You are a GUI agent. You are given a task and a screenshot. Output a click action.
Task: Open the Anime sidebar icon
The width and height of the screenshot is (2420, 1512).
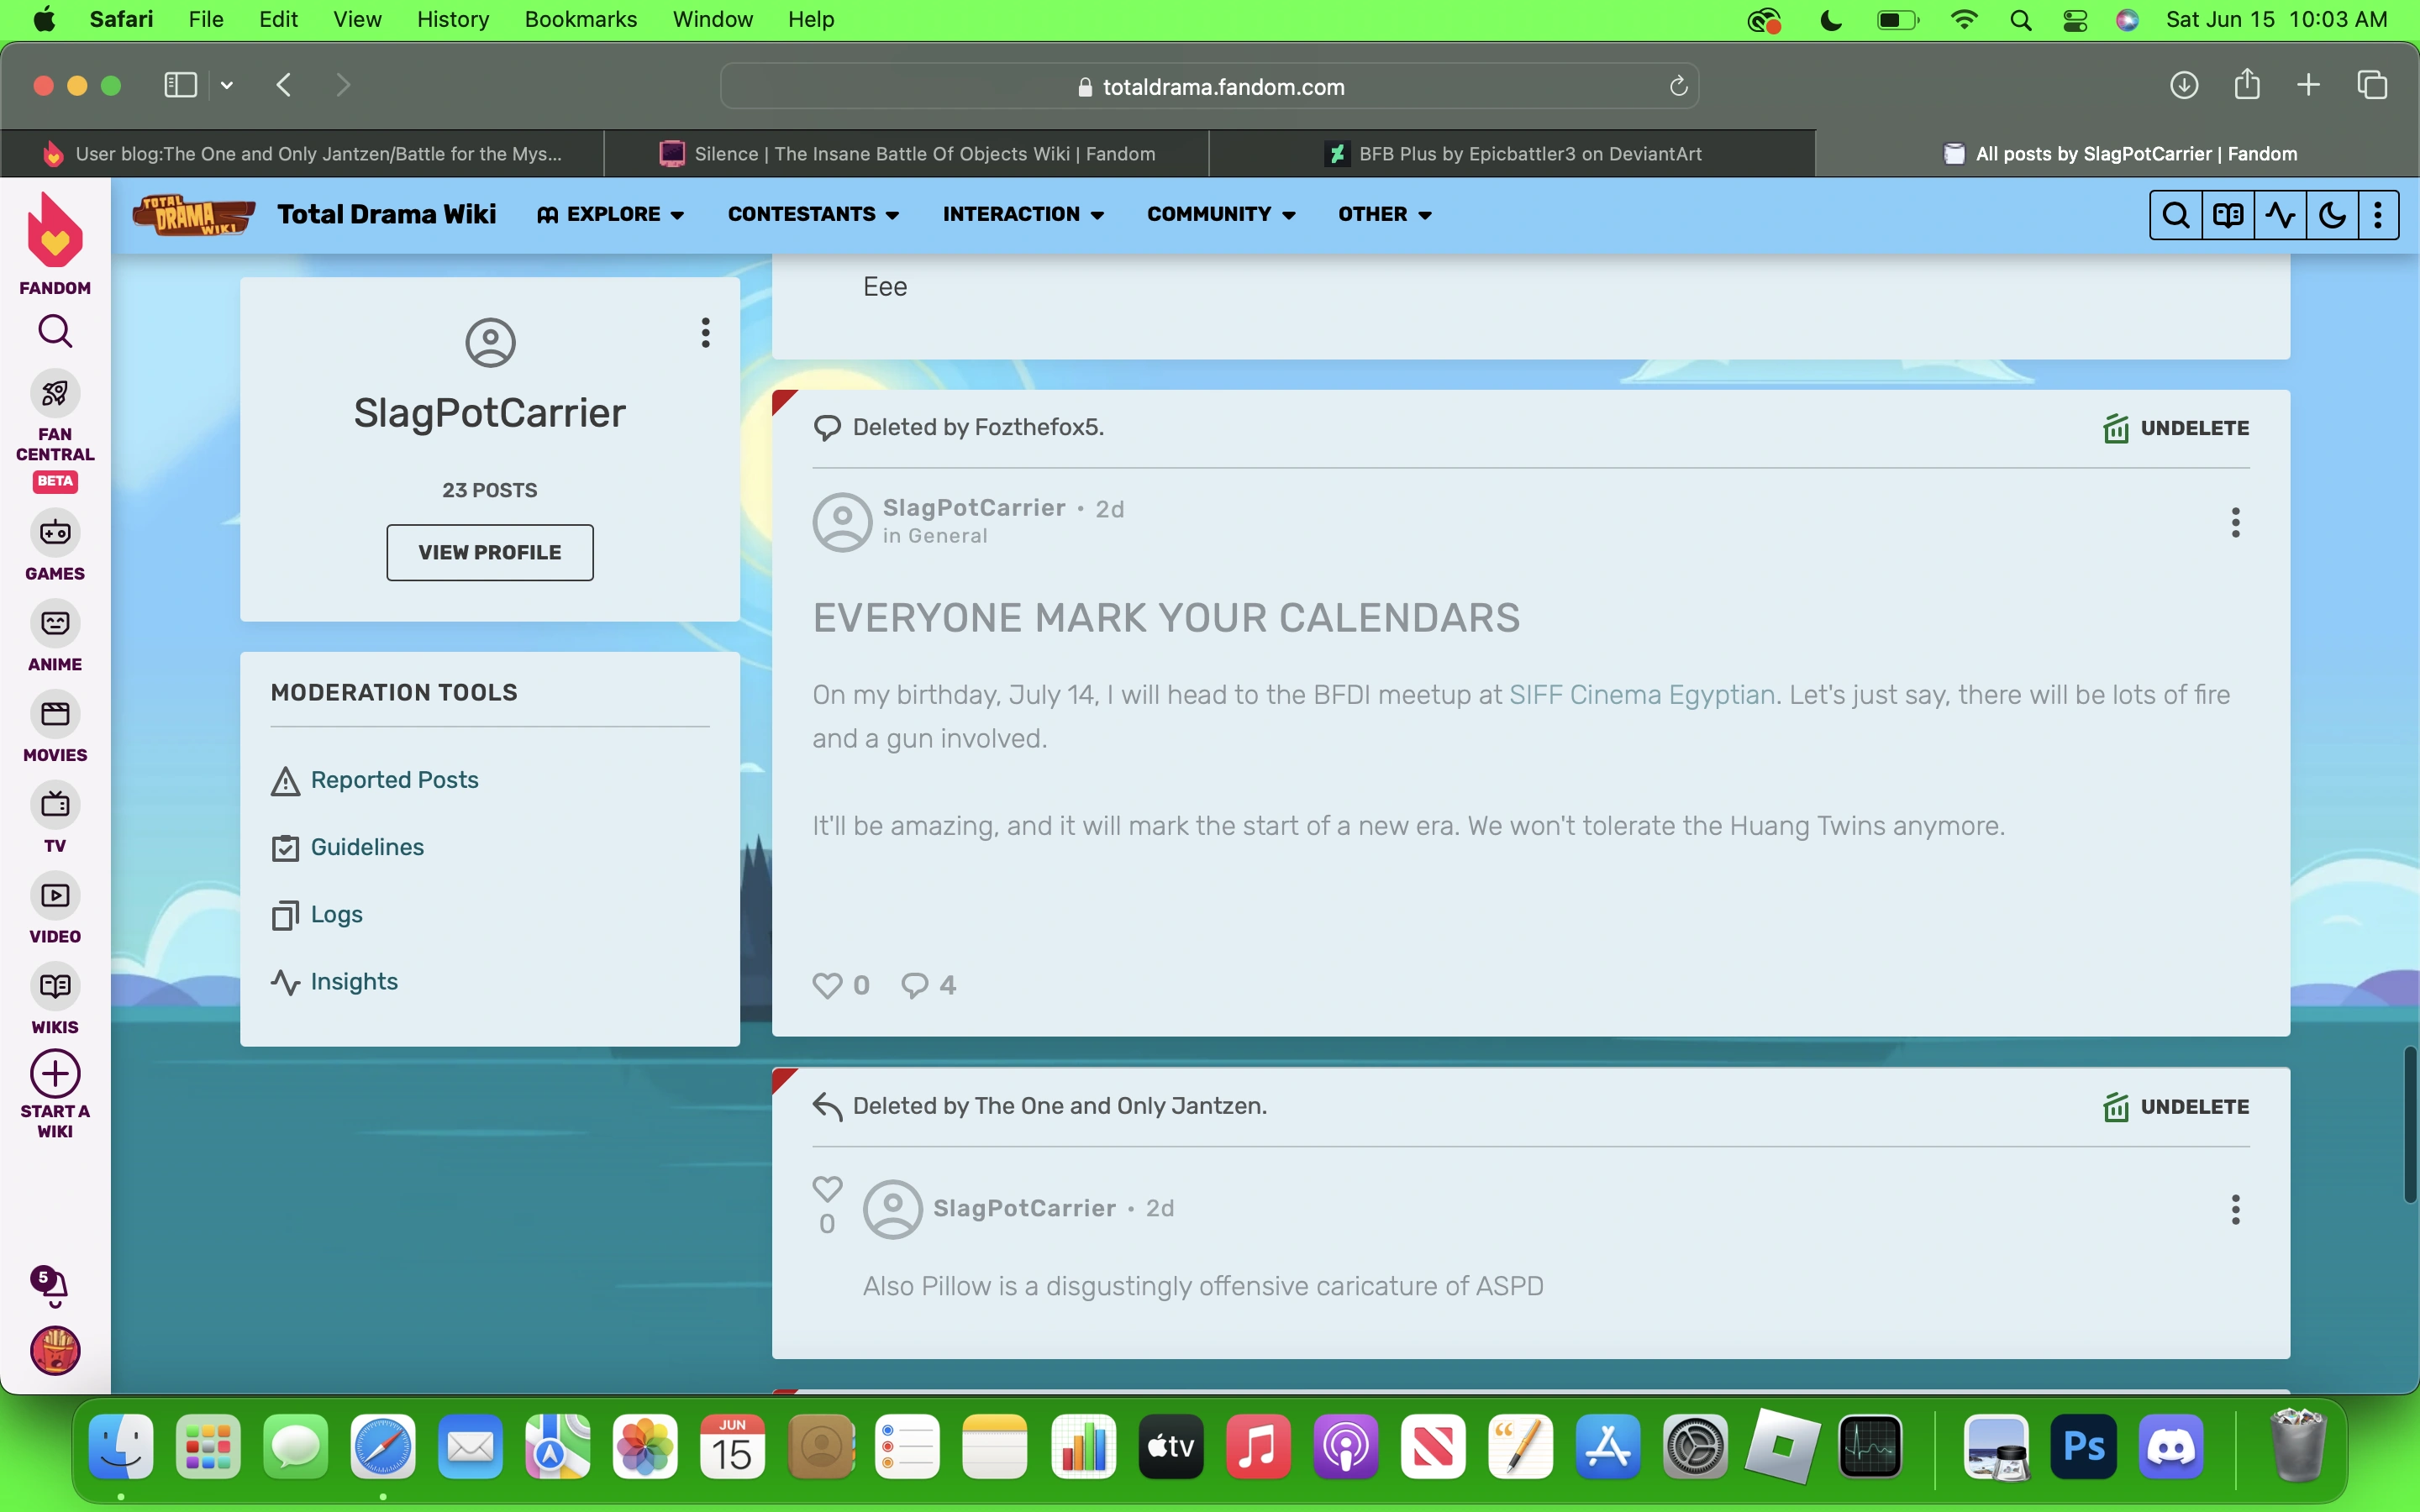(55, 624)
